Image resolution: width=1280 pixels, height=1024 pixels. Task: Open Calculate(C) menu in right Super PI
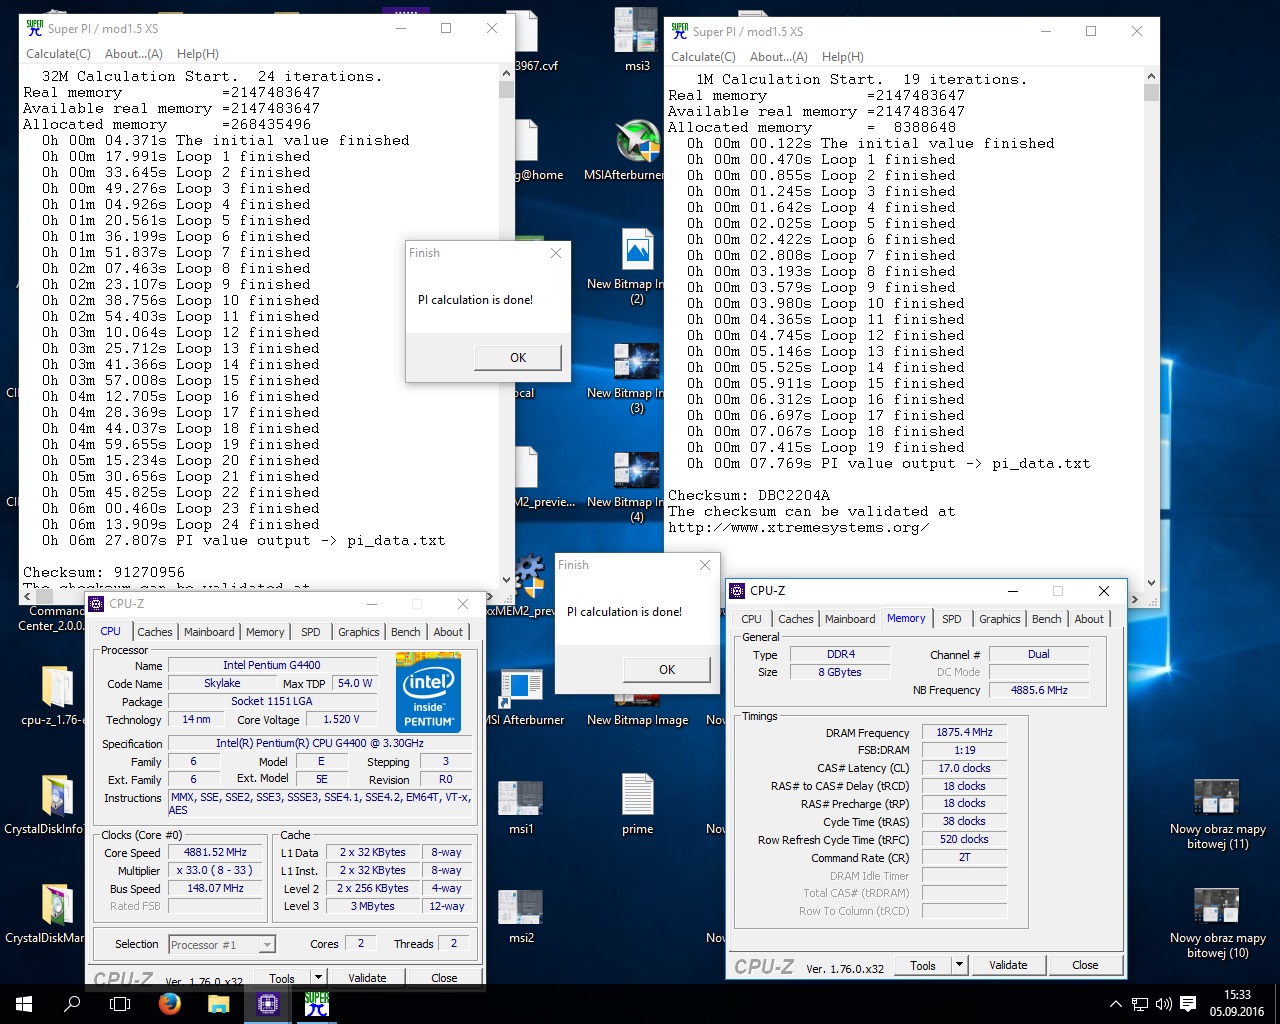pos(703,57)
